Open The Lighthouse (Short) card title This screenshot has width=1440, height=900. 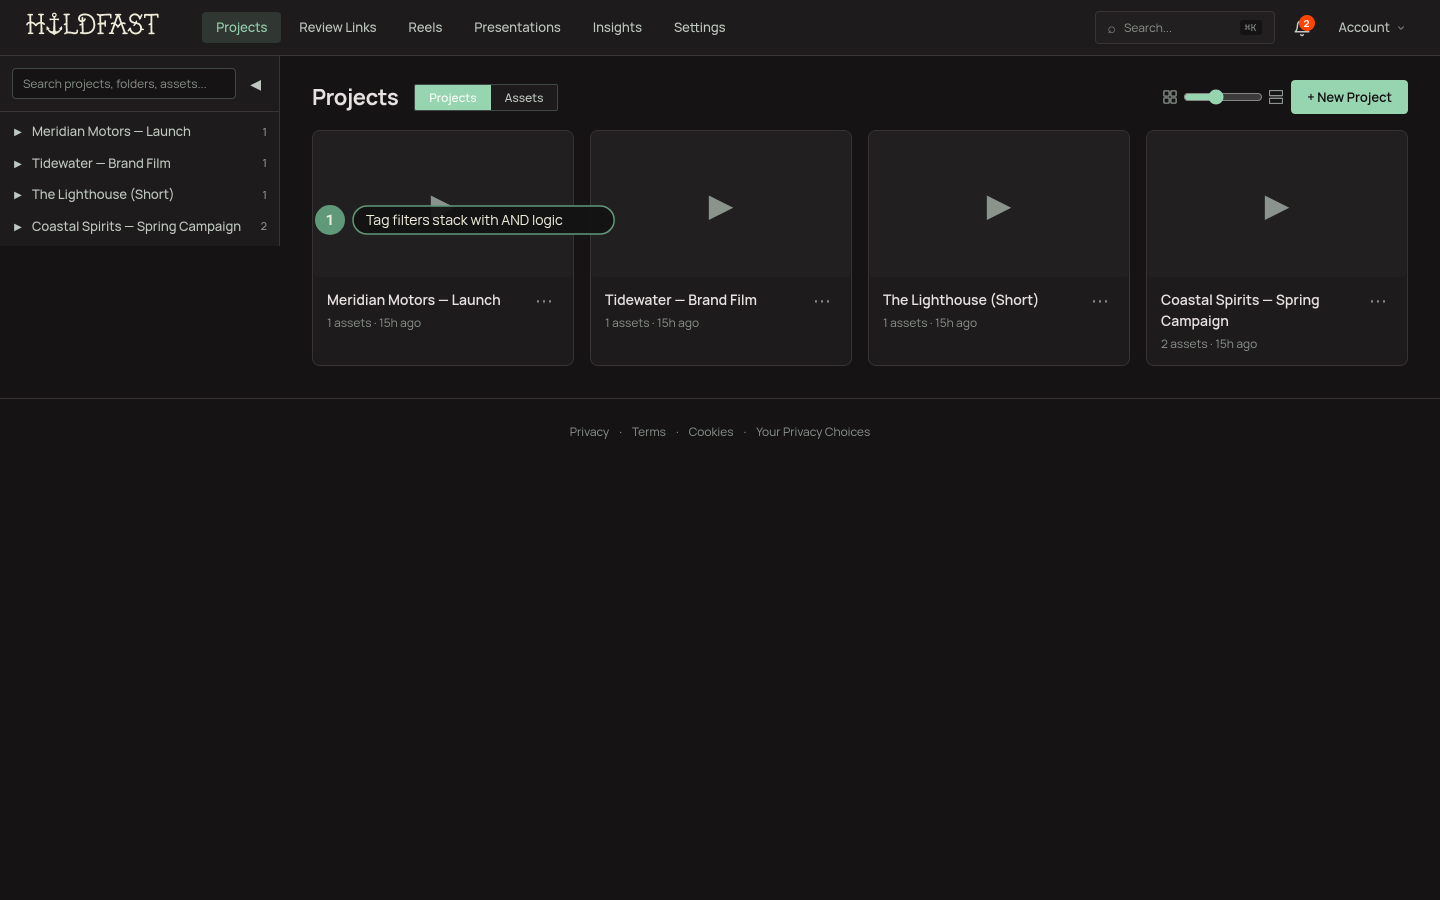point(961,300)
